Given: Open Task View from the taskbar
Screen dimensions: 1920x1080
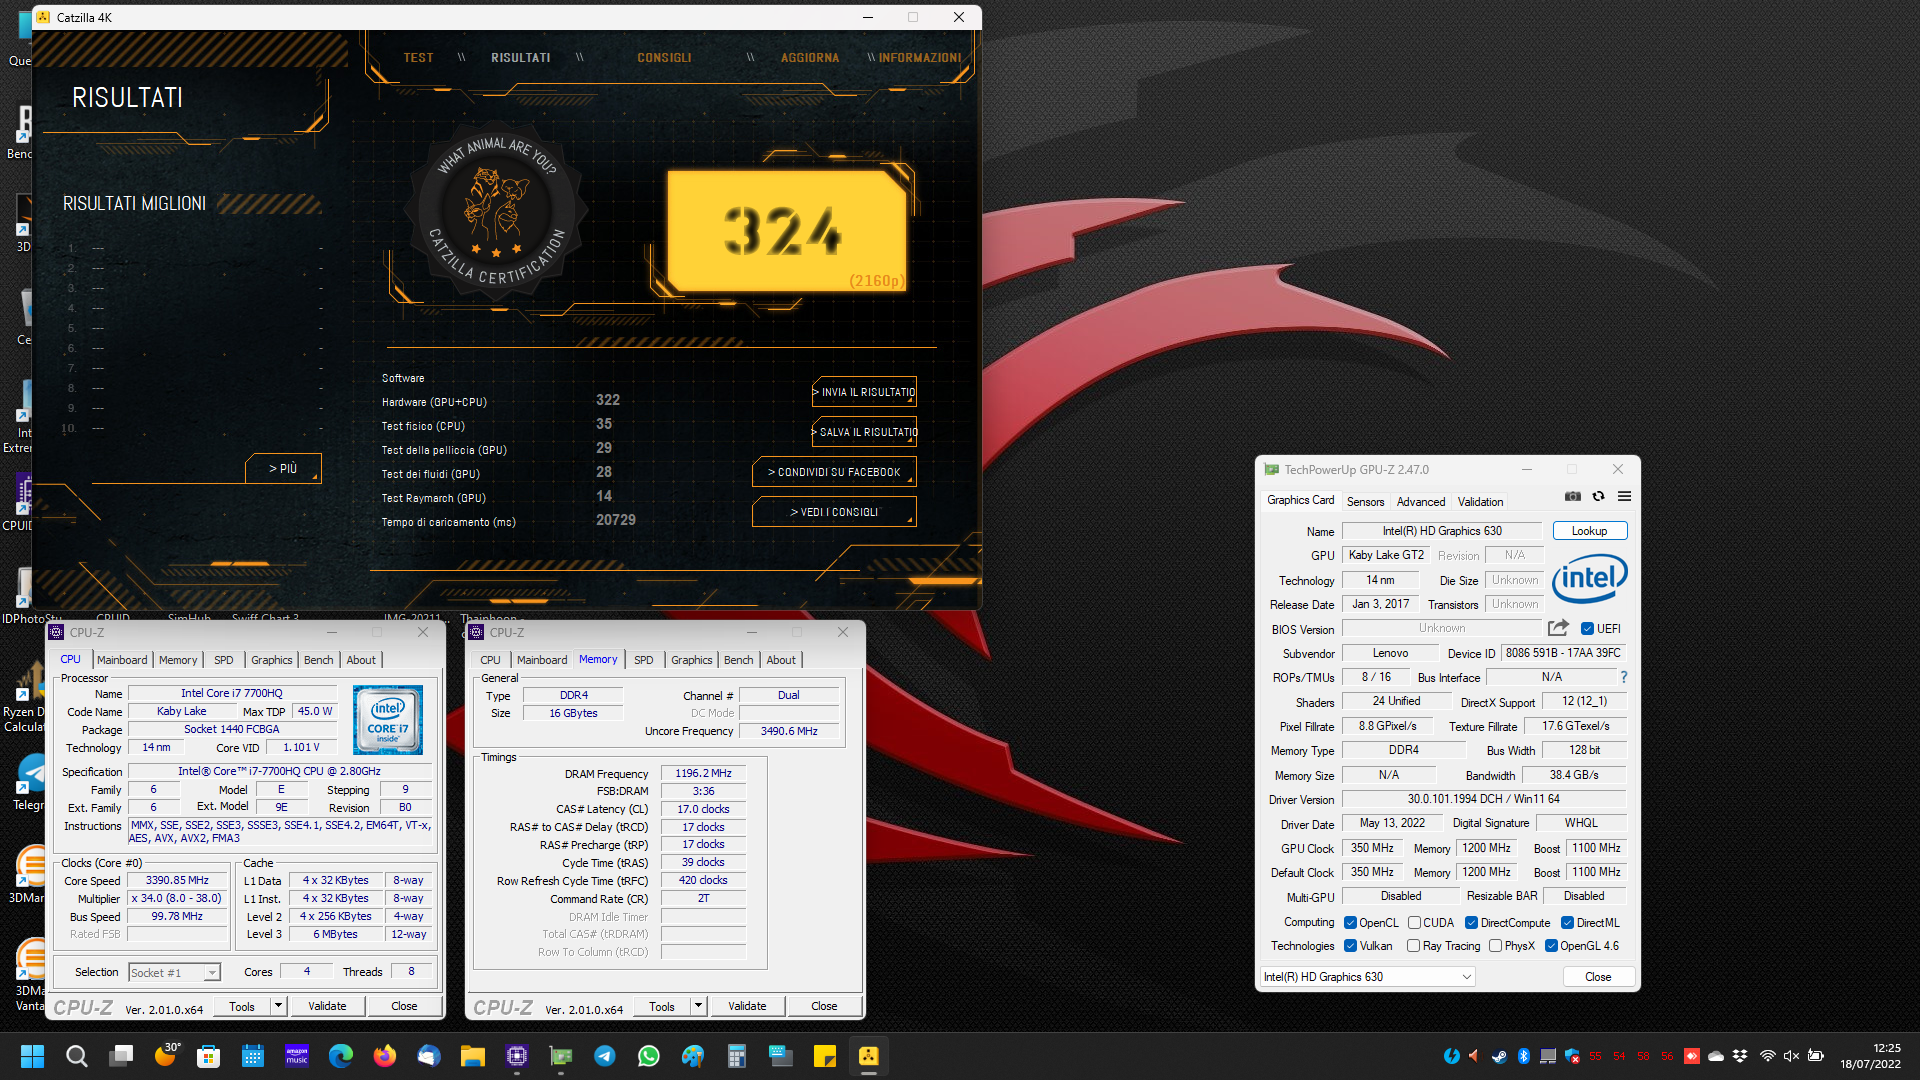Looking at the screenshot, I should [121, 1056].
